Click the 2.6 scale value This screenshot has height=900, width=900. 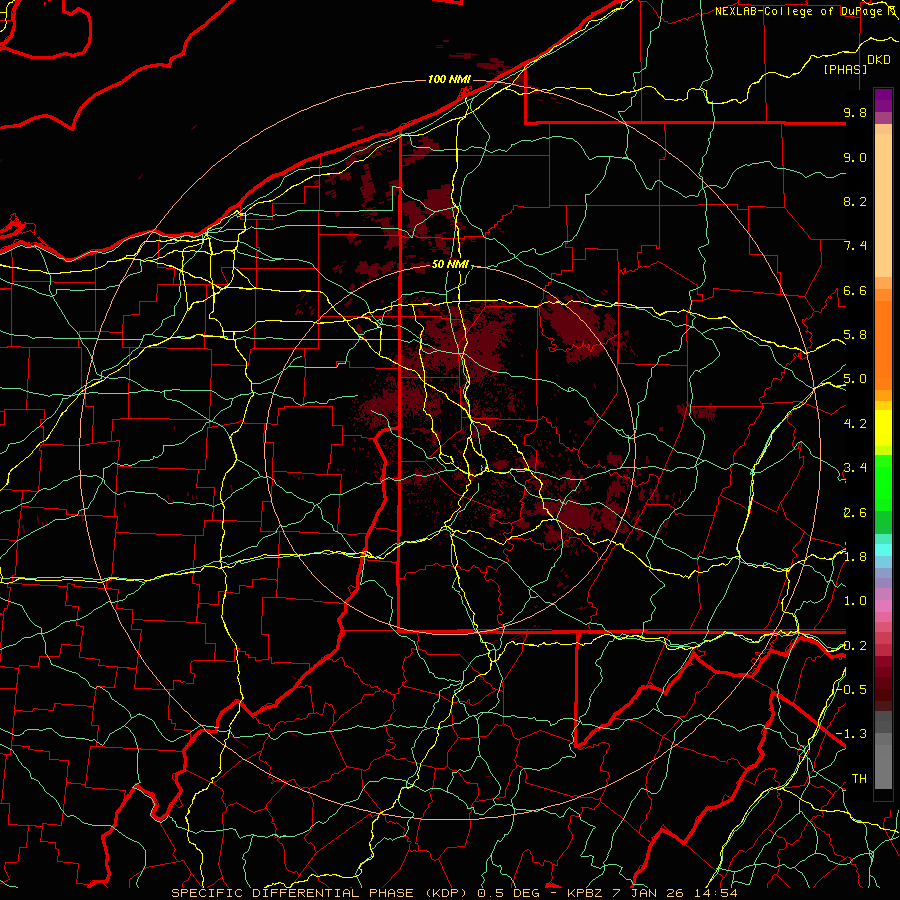(855, 512)
